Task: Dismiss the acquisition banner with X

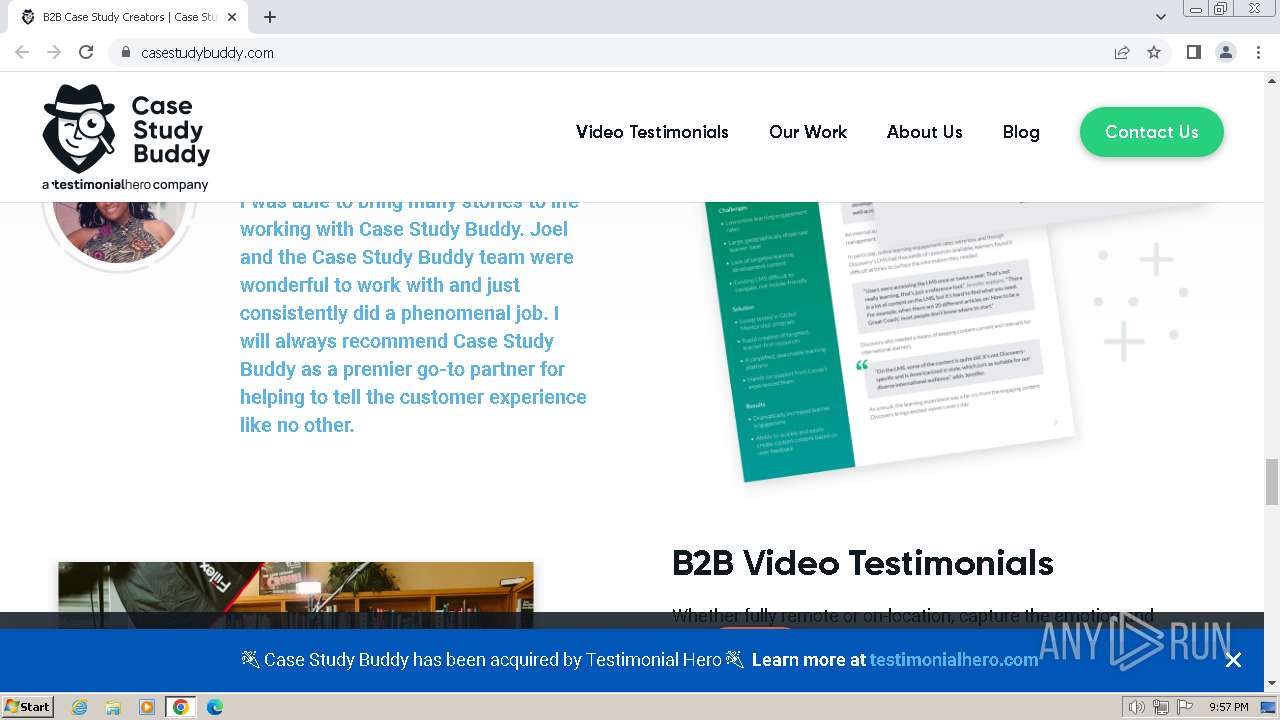Action: pos(1233,660)
